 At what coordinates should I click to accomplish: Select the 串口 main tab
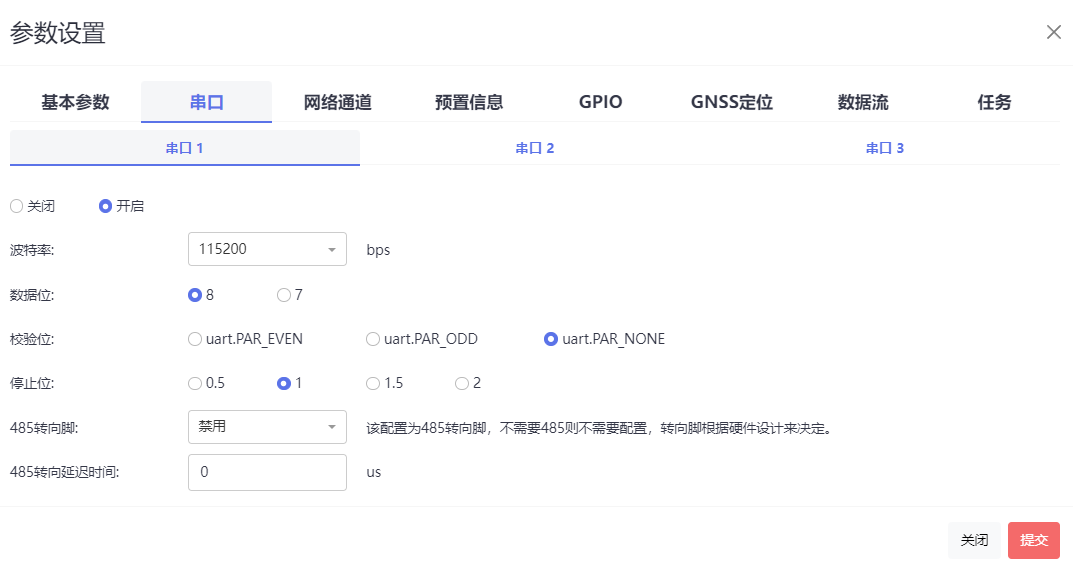pyautogui.click(x=207, y=102)
